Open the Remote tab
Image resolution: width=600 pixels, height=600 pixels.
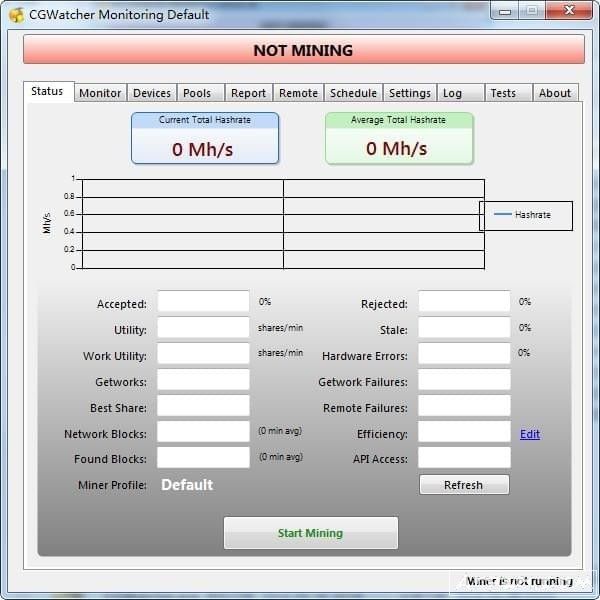pos(298,93)
